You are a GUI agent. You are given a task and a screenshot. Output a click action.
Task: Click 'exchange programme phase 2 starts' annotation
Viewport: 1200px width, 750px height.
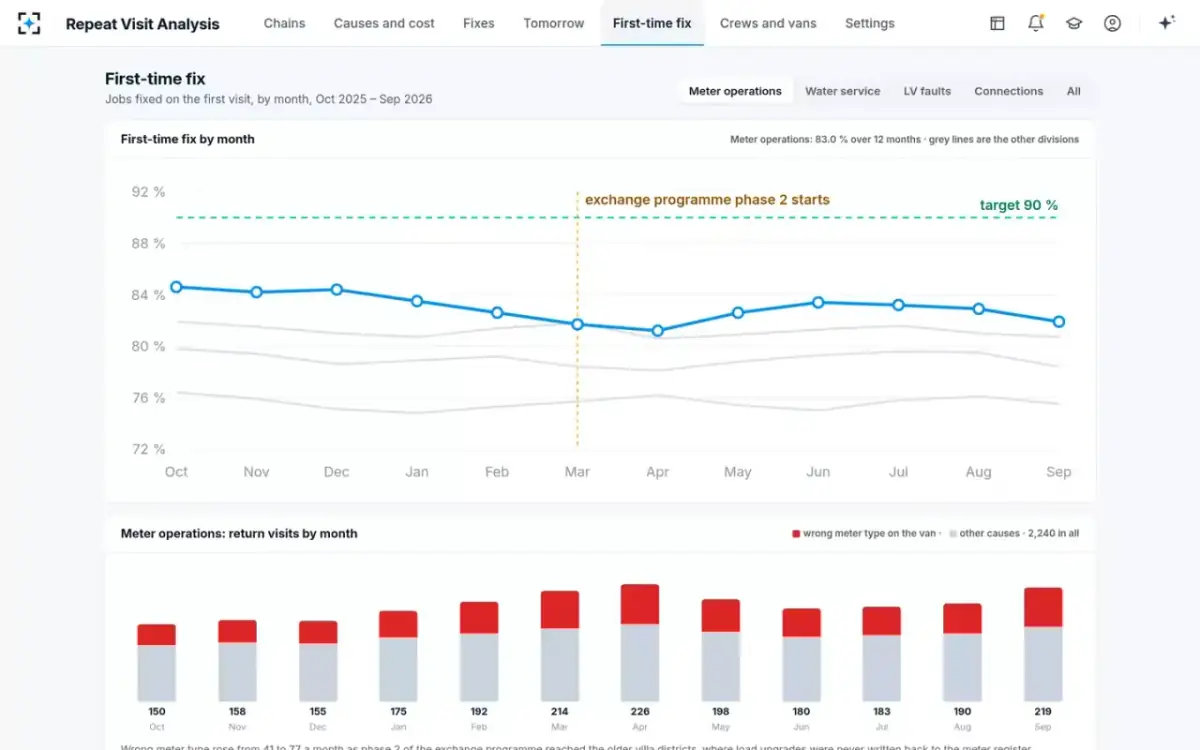tap(707, 200)
